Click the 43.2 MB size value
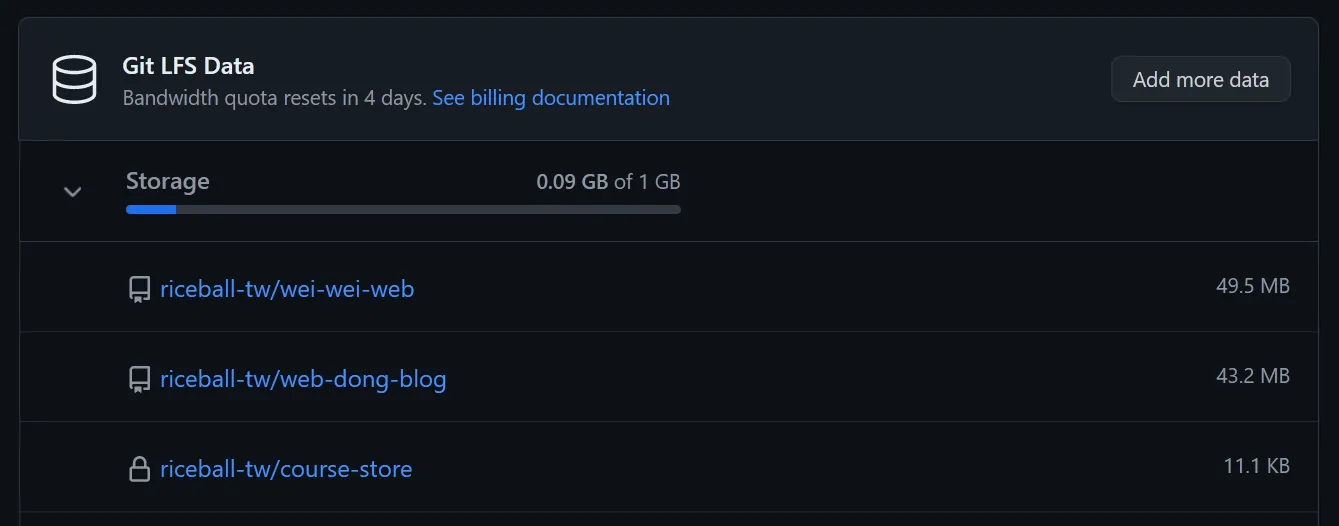 pyautogui.click(x=1253, y=376)
